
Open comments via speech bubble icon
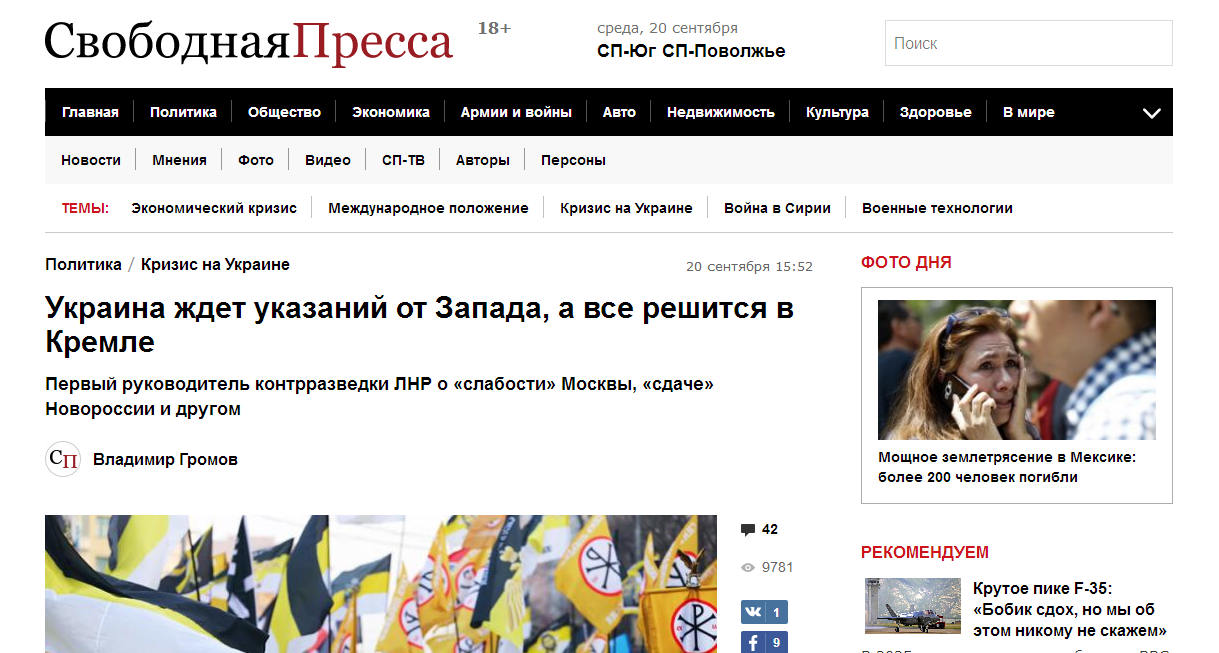pyautogui.click(x=748, y=530)
